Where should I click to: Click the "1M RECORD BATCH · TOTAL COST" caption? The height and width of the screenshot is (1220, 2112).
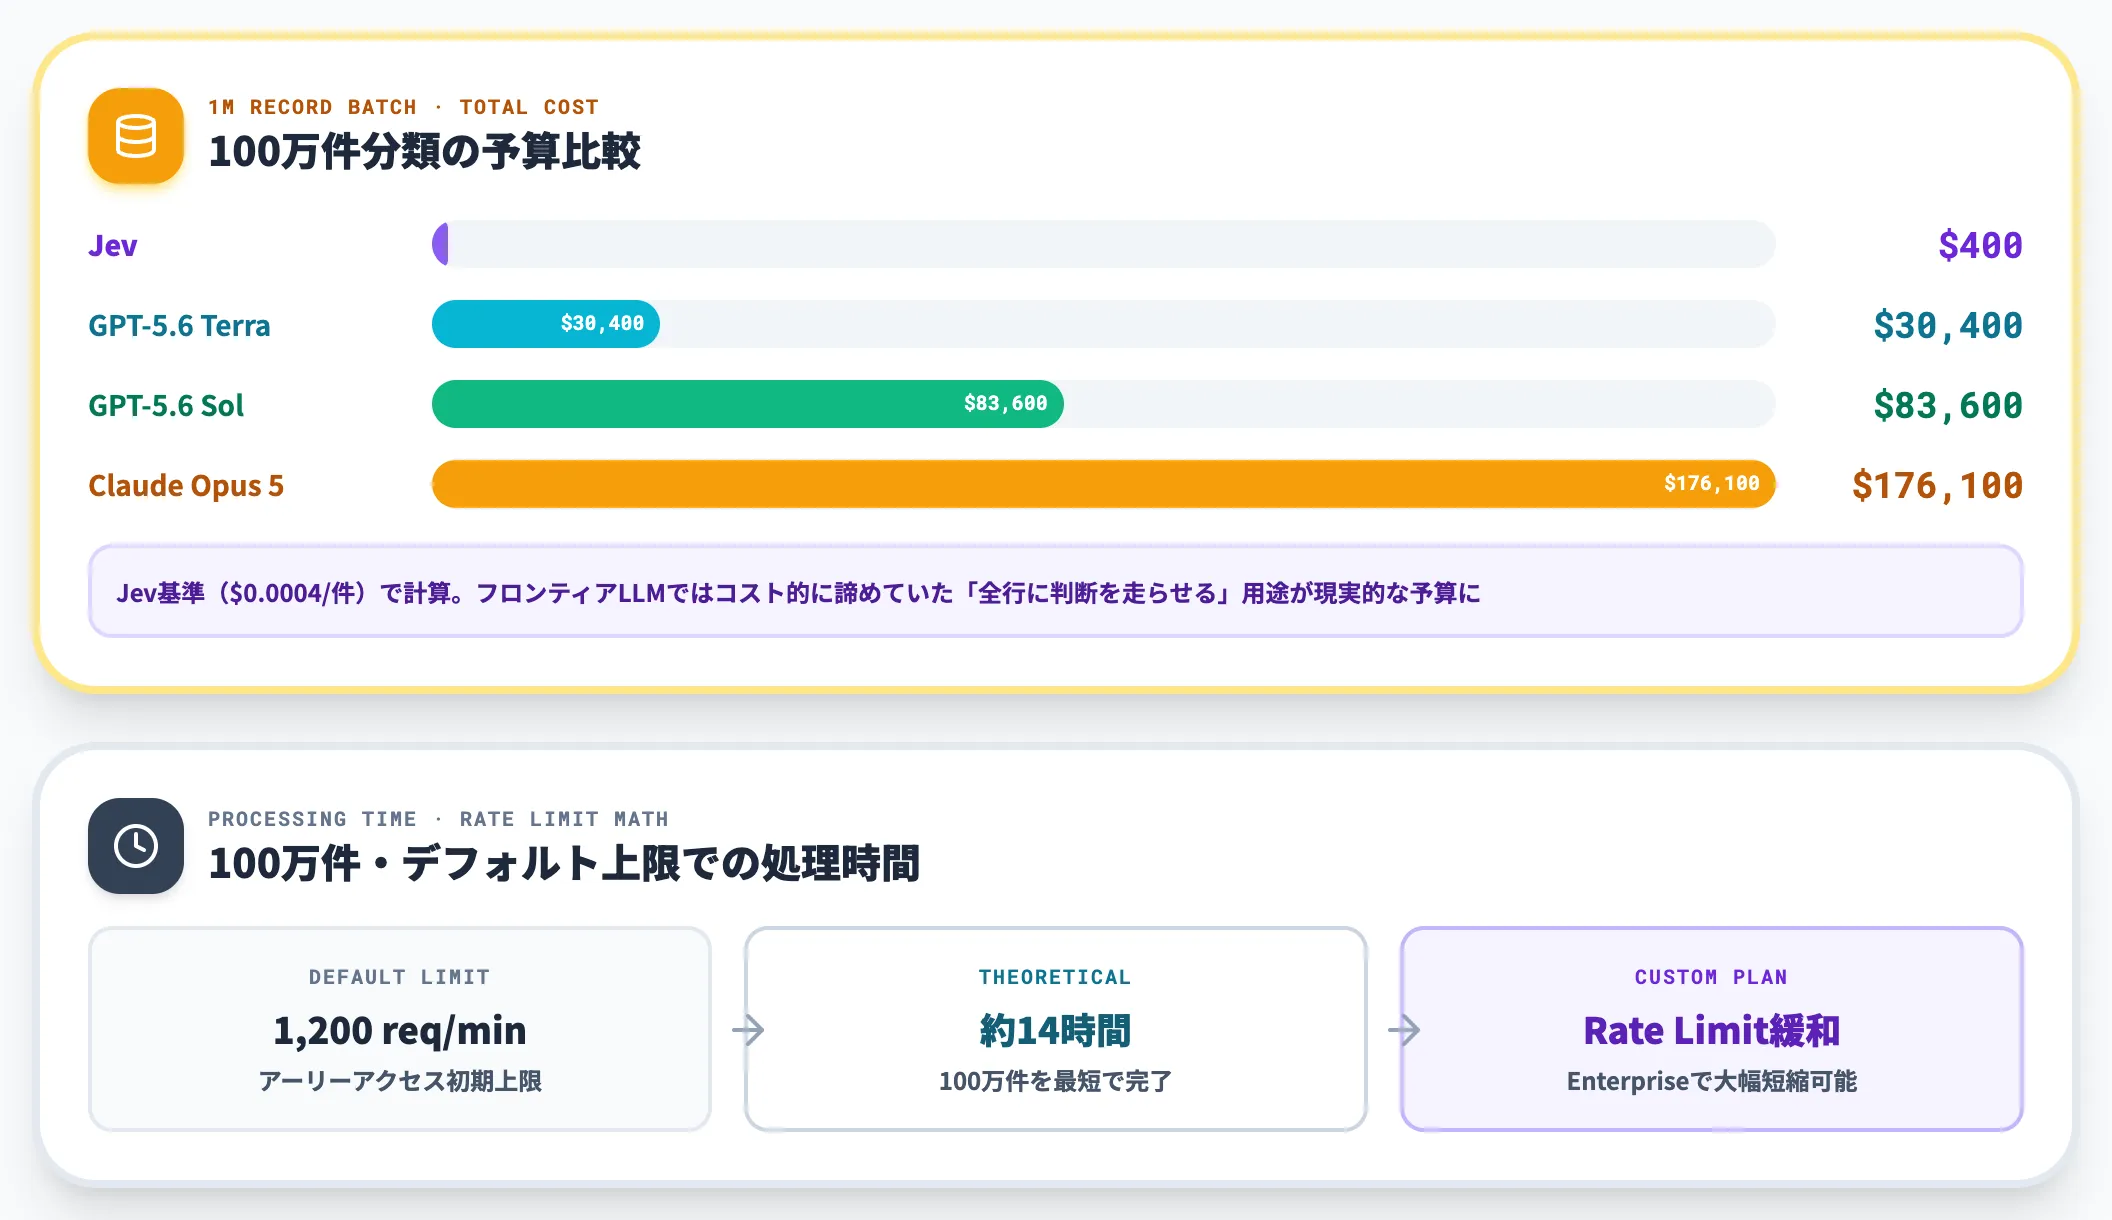(x=404, y=107)
